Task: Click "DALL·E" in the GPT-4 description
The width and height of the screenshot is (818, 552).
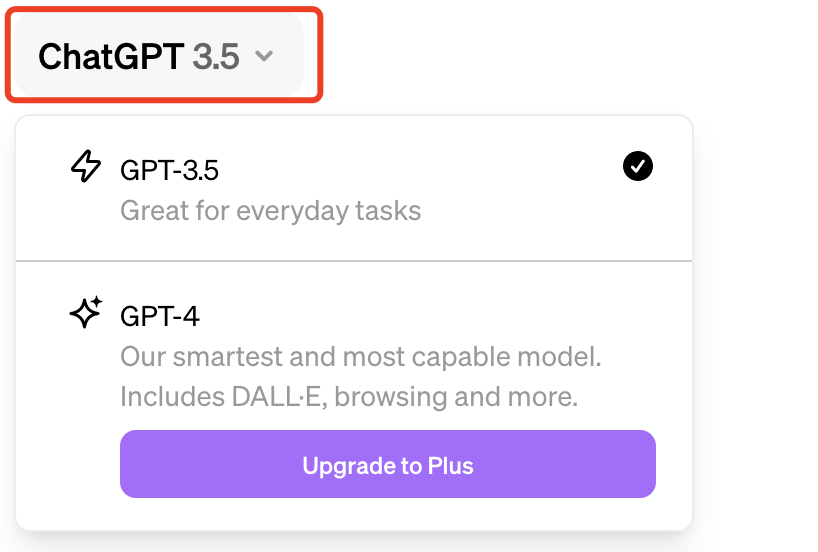Action: 275,397
